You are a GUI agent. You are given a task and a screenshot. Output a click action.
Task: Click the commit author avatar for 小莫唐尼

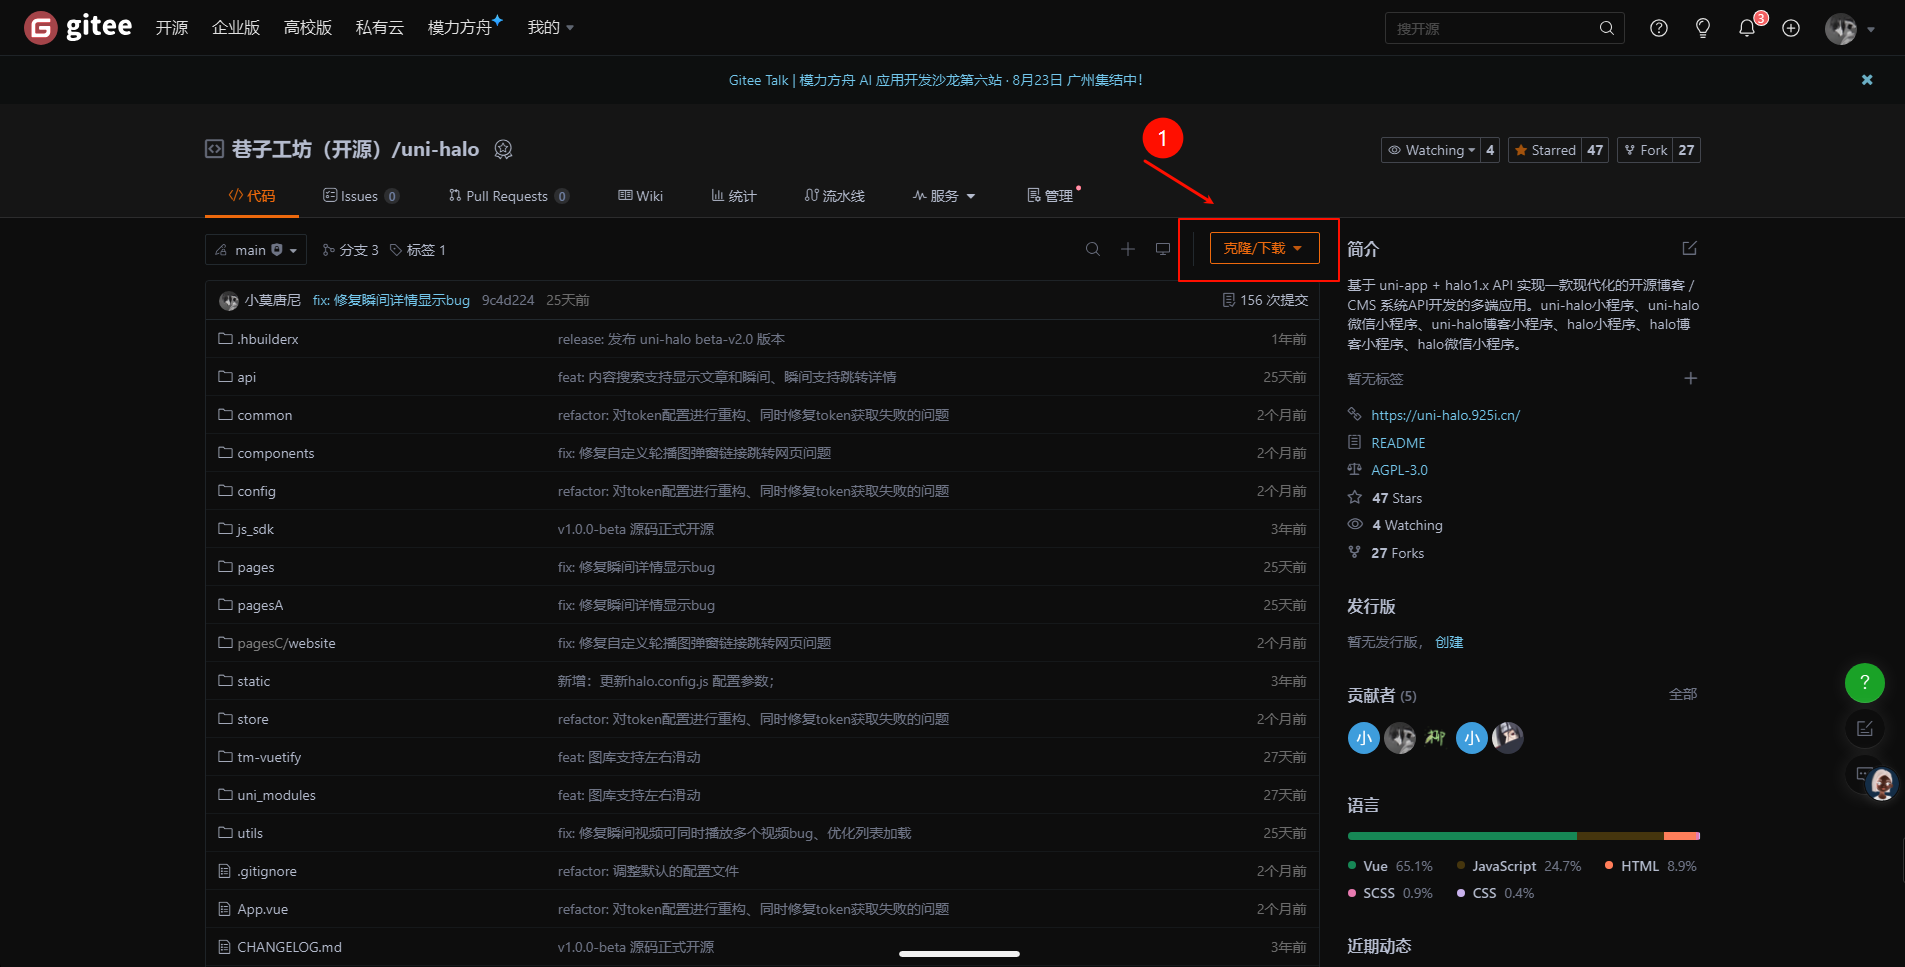(x=229, y=300)
